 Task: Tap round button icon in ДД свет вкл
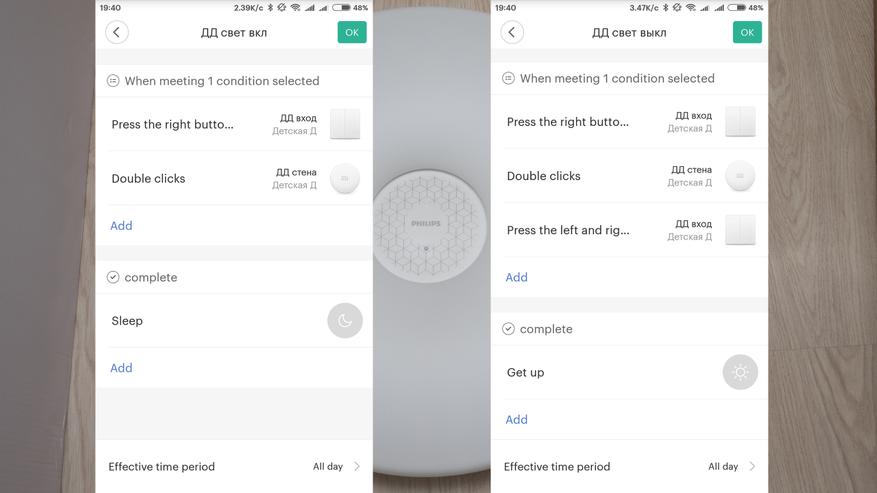click(345, 179)
